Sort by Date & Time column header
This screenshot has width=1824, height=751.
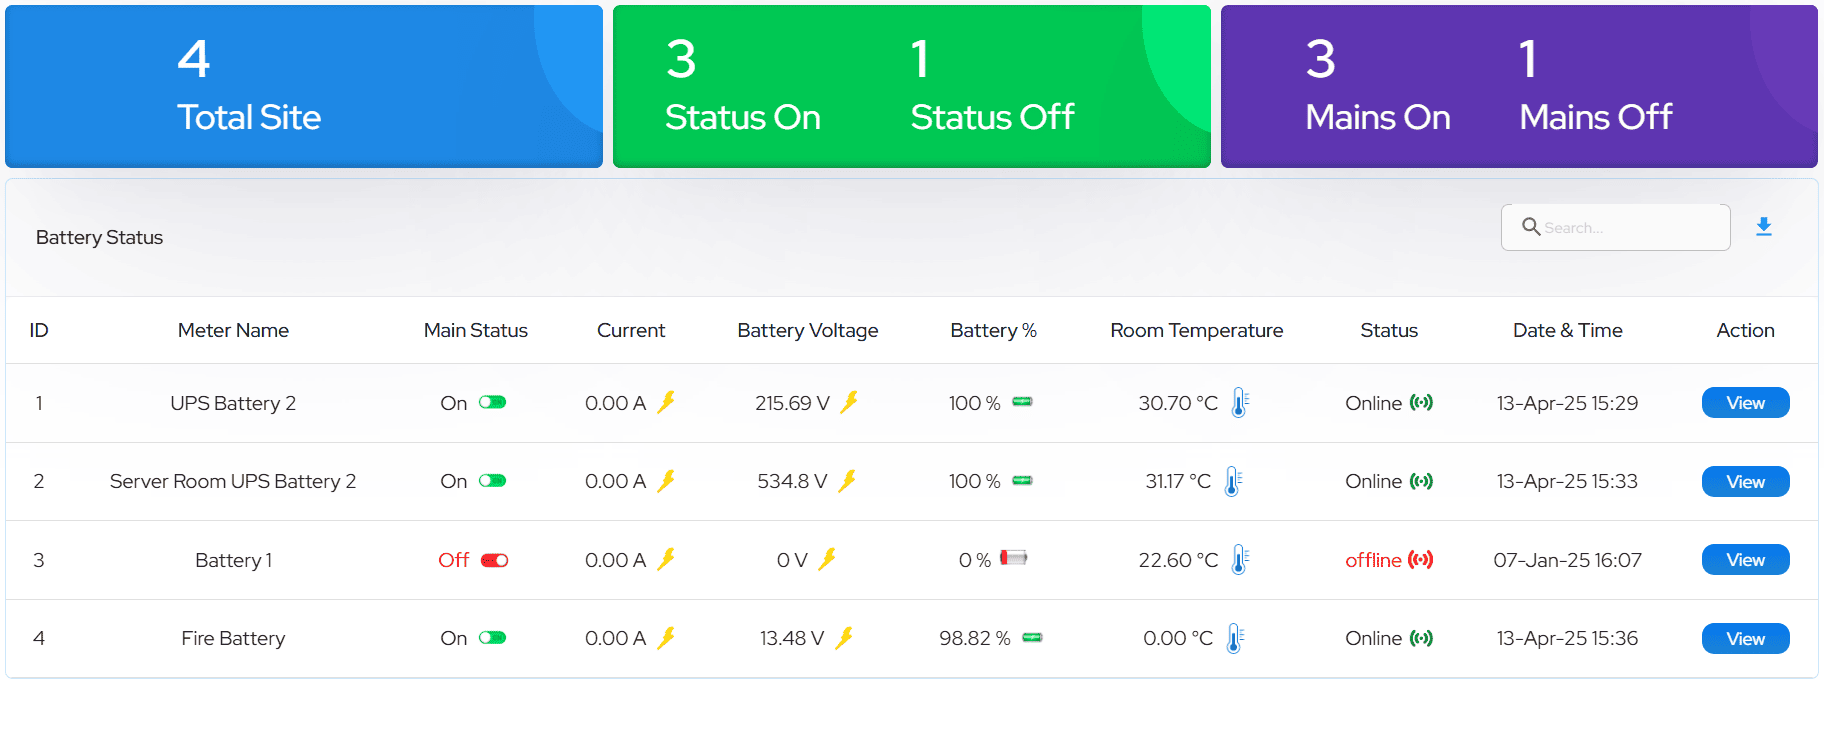1568,330
